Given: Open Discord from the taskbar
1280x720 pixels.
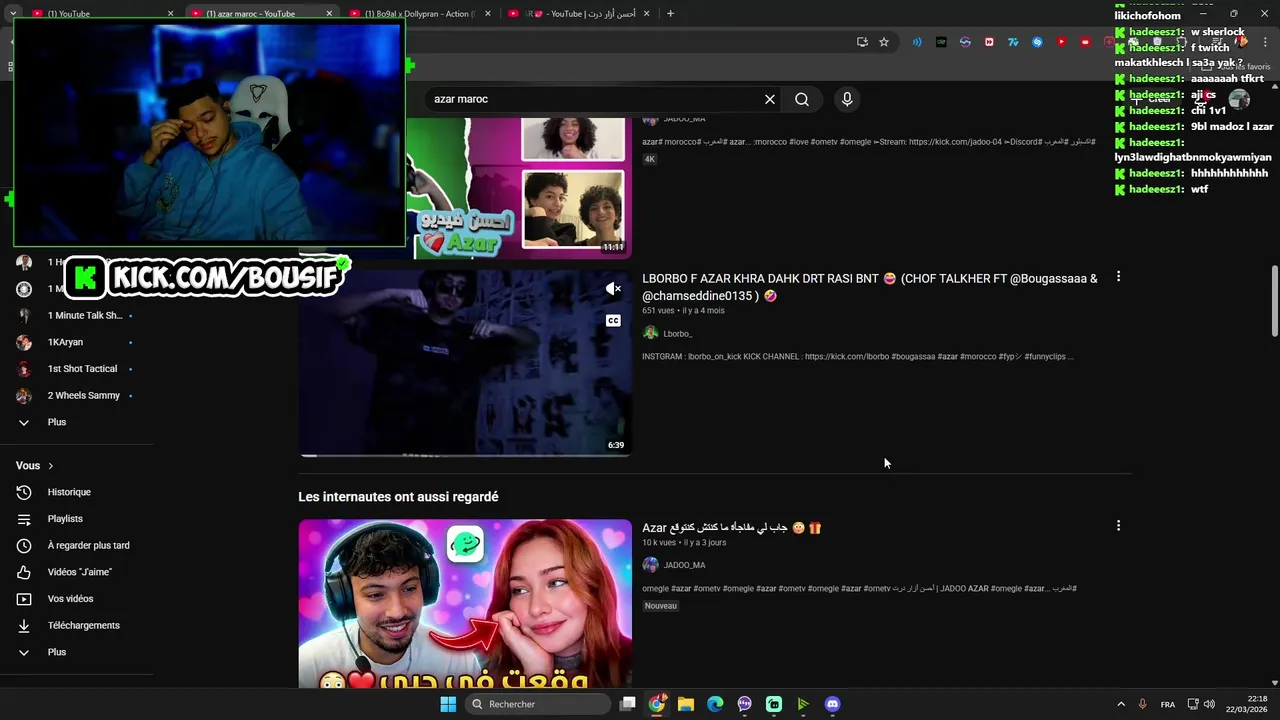Looking at the screenshot, I should click(833, 704).
